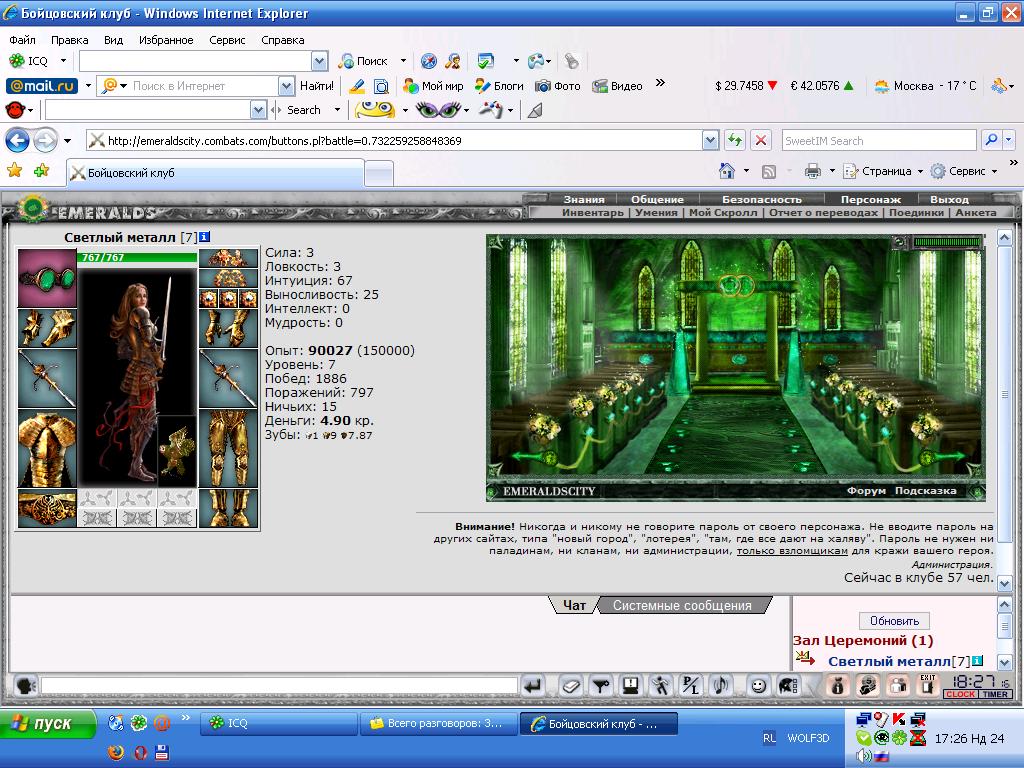Toggle the CLOCK mode label
Image resolution: width=1024 pixels, height=768 pixels.
[x=961, y=694]
